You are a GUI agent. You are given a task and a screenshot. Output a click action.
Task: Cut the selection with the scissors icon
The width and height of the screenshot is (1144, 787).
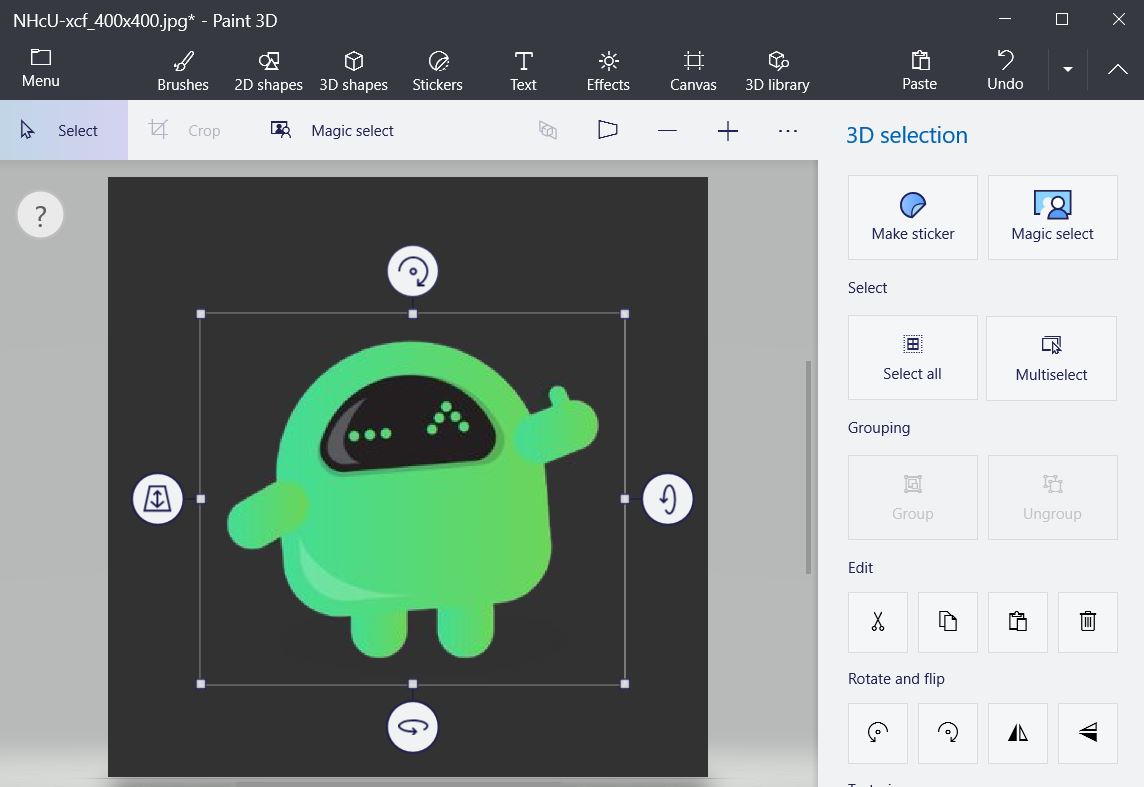878,622
